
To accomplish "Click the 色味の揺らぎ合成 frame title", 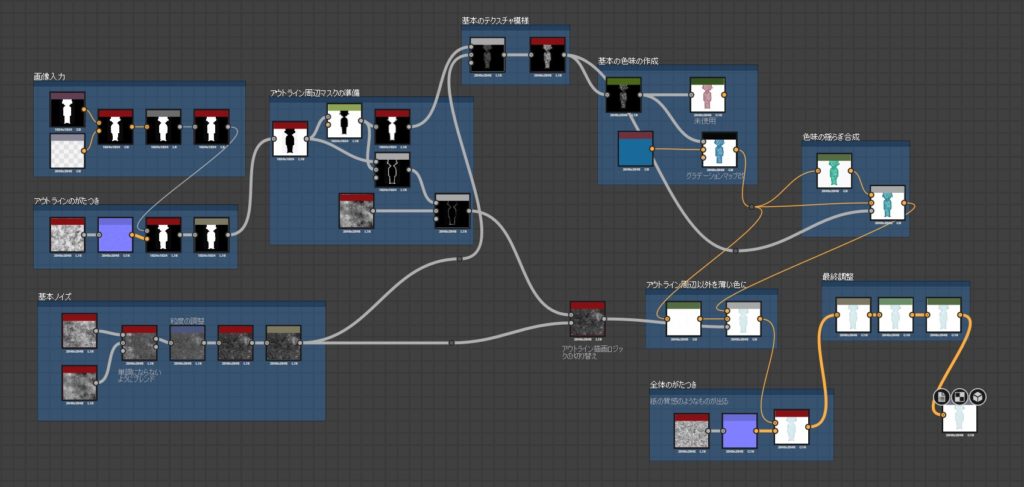I will (x=831, y=137).
